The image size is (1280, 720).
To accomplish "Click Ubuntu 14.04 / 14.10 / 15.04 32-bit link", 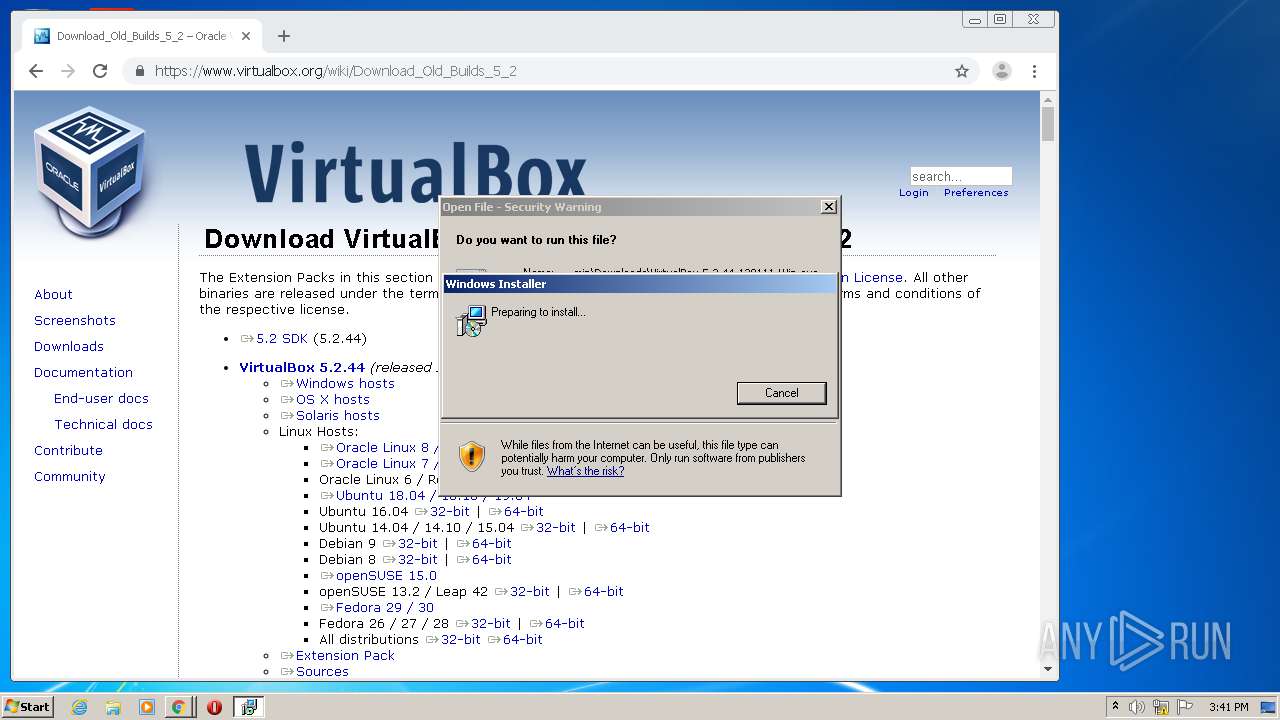I will click(x=549, y=527).
